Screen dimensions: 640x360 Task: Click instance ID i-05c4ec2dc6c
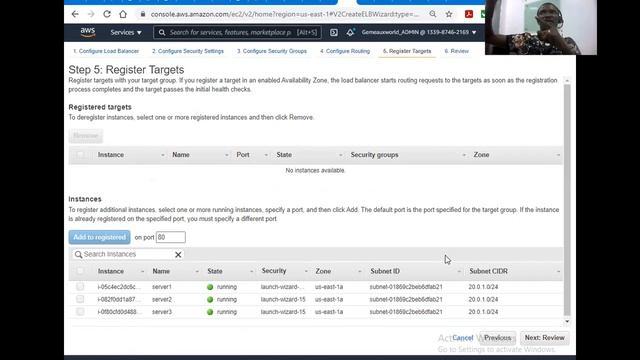click(119, 287)
